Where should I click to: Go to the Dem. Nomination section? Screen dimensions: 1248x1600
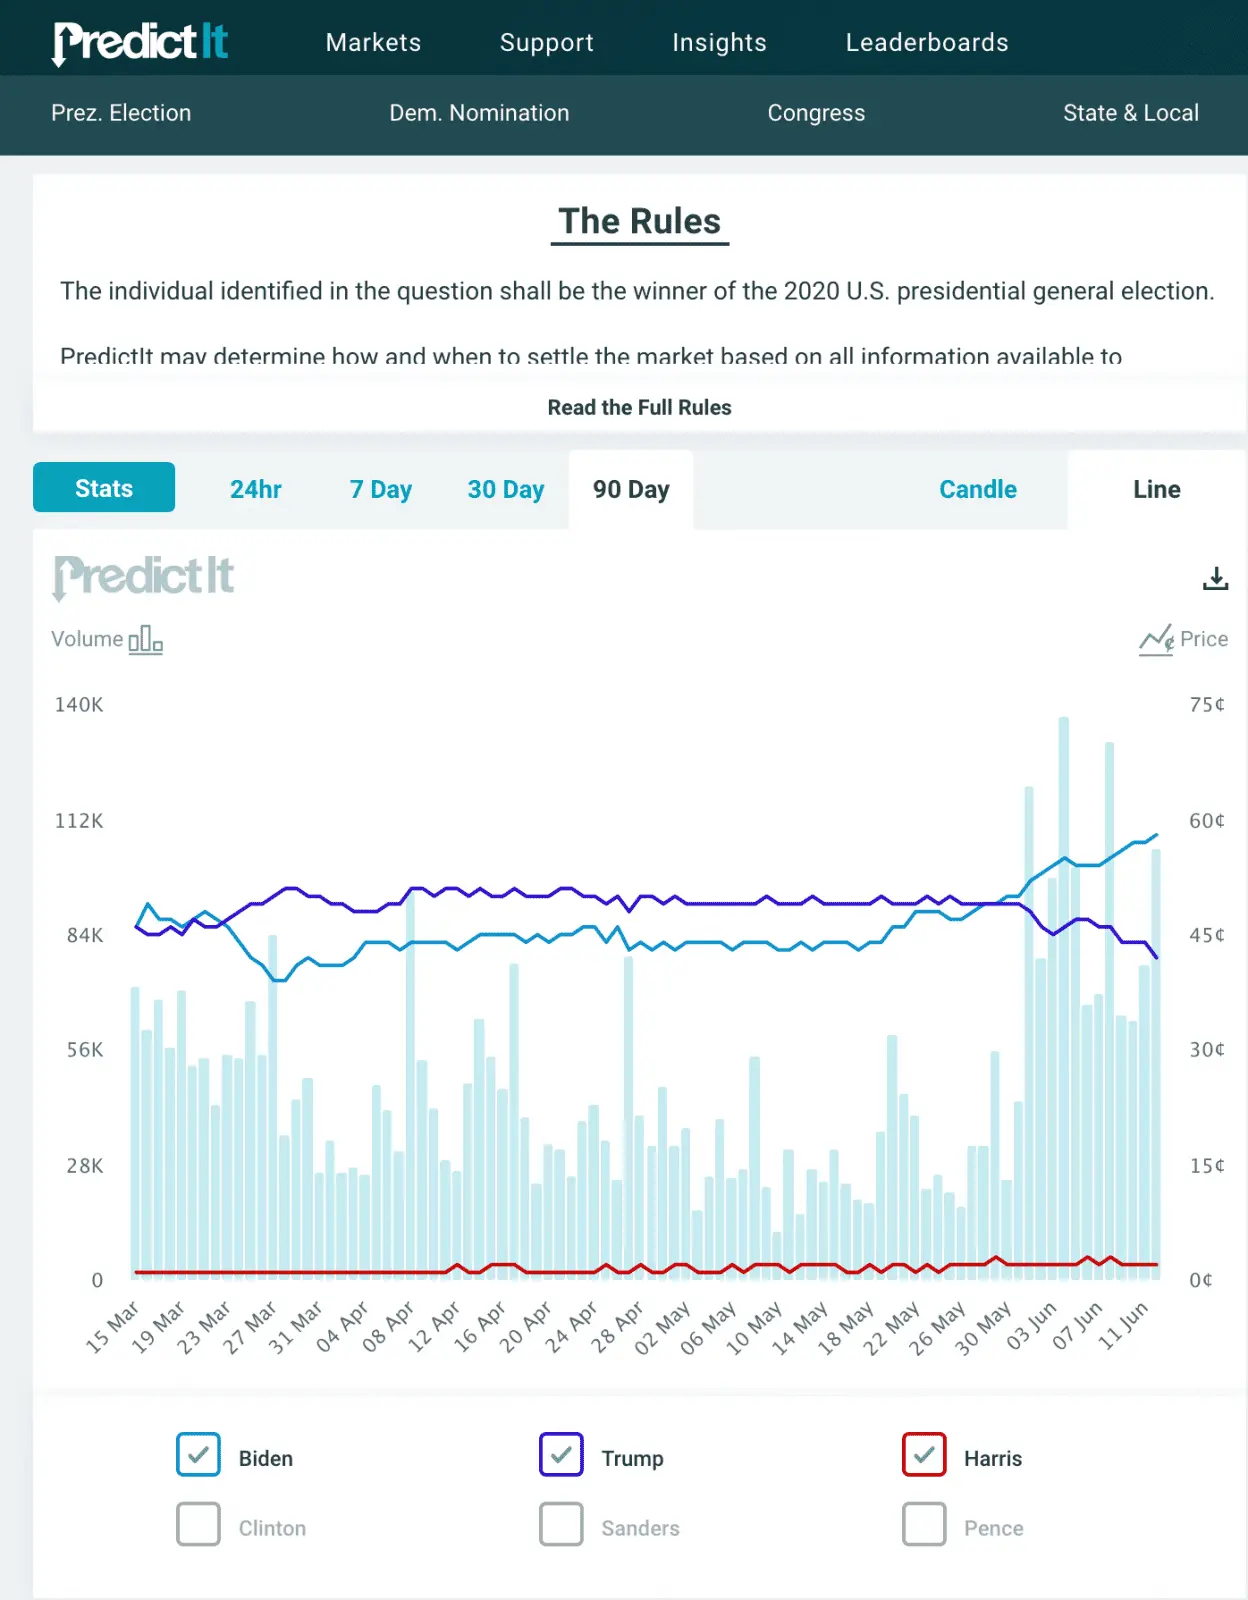point(479,113)
